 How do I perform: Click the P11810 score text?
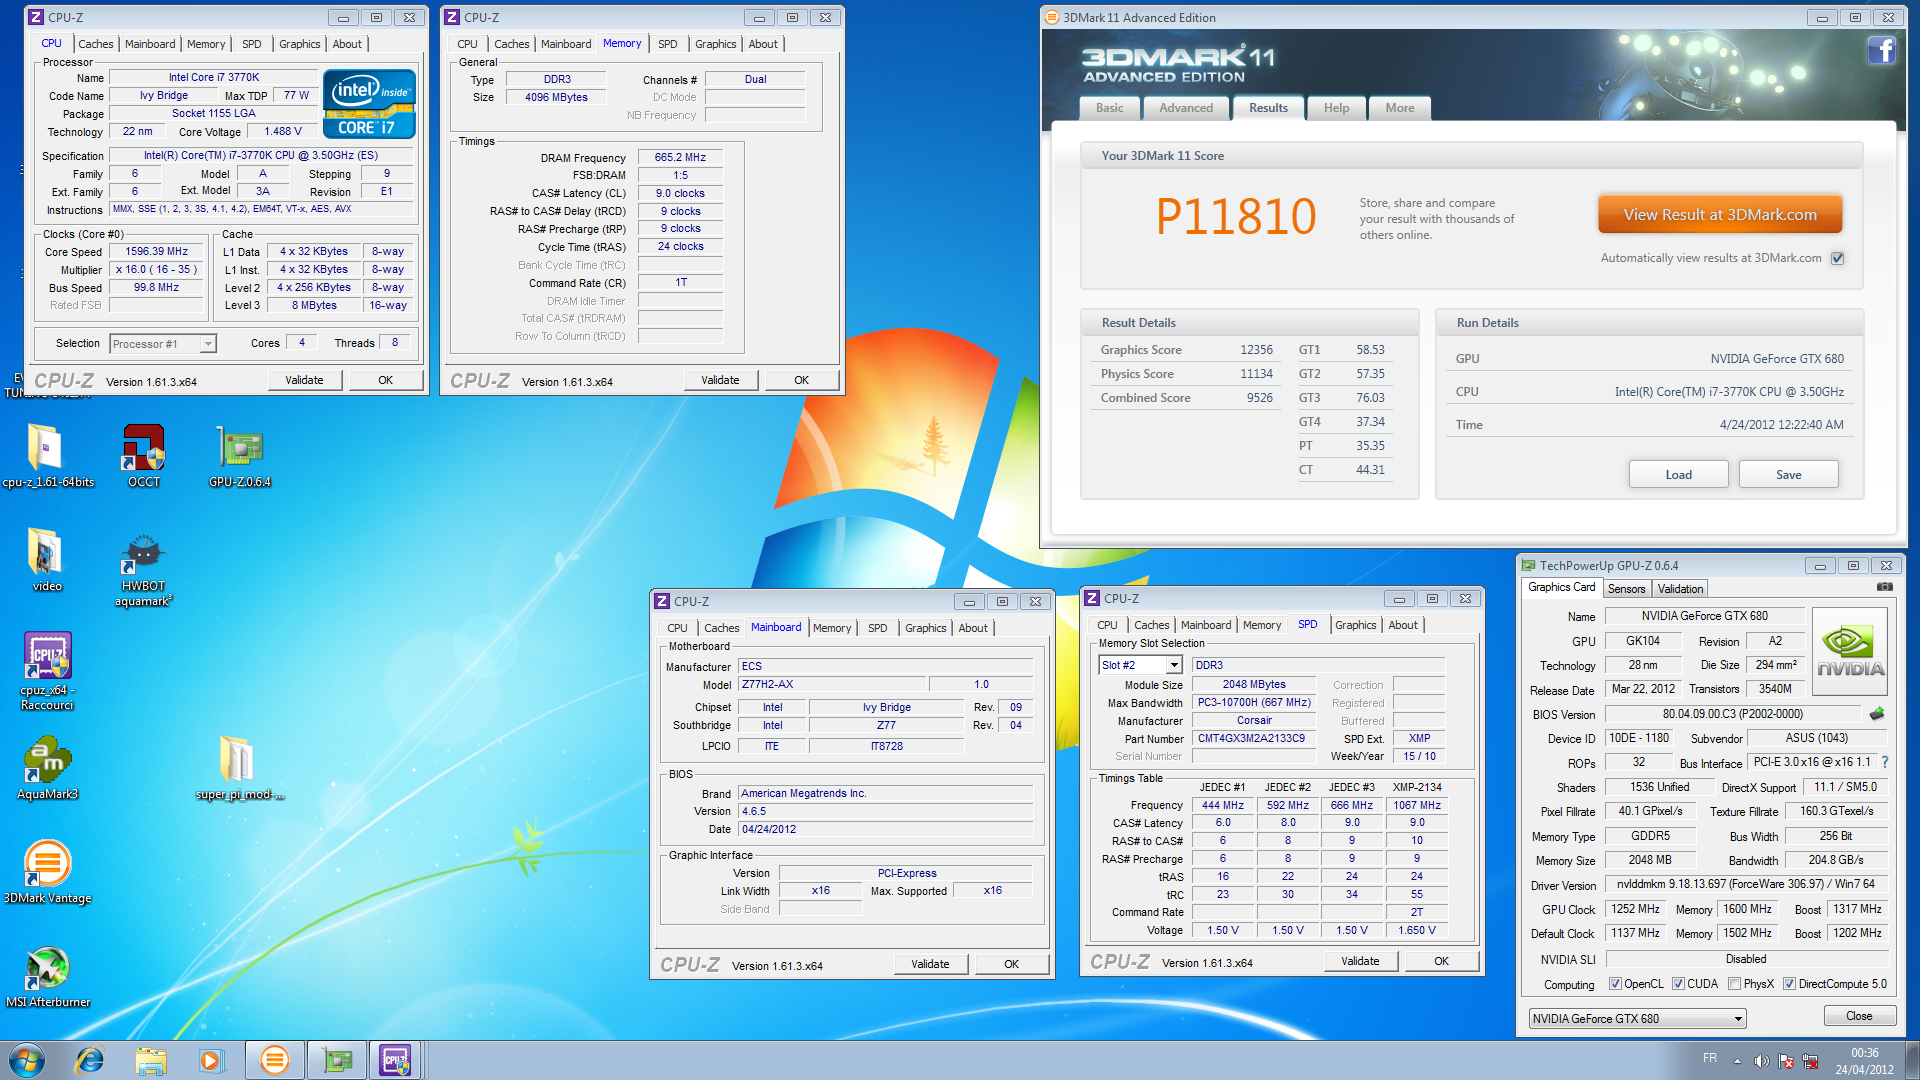1236,216
